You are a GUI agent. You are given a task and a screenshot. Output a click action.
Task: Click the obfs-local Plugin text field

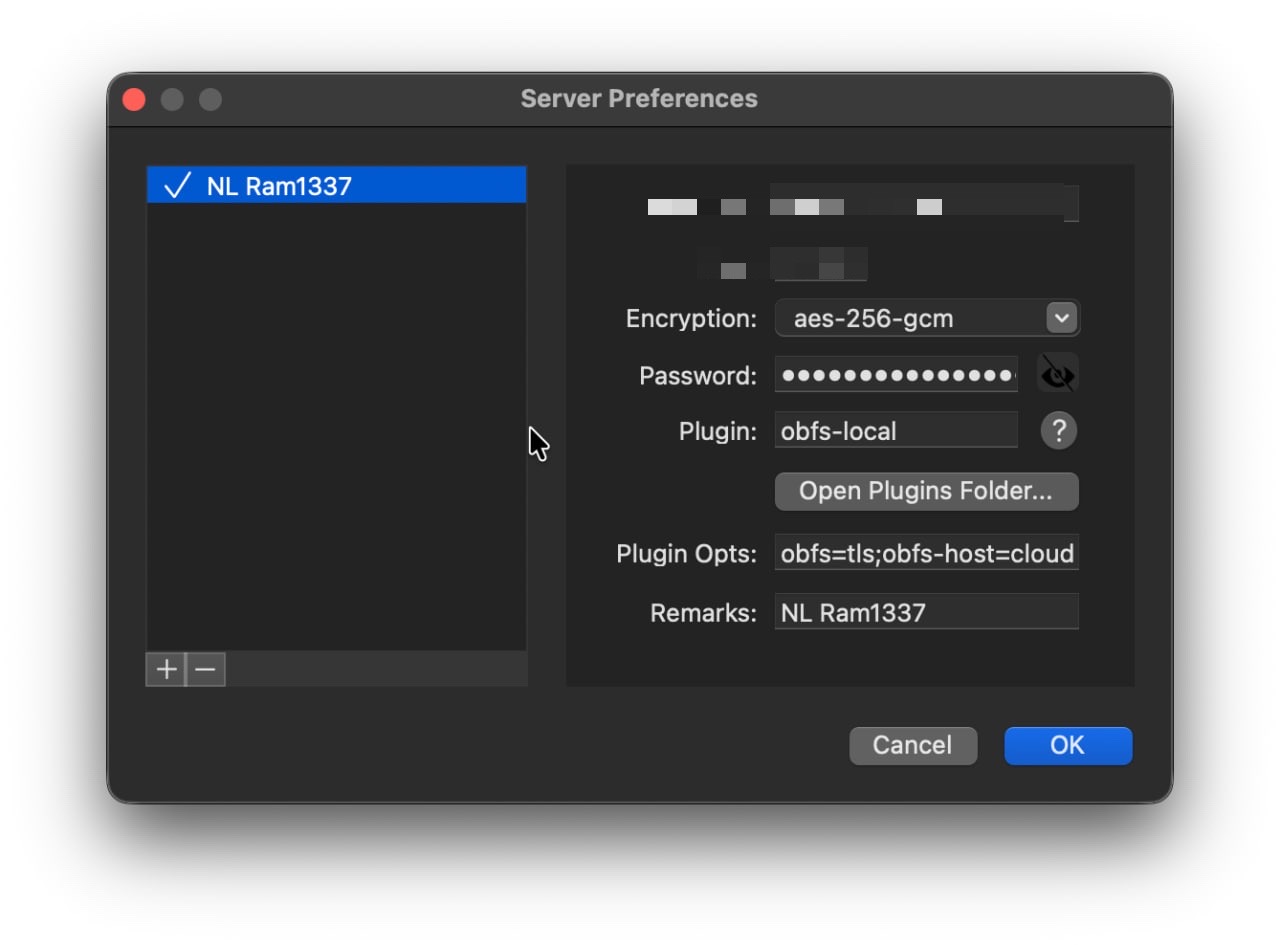pyautogui.click(x=895, y=430)
